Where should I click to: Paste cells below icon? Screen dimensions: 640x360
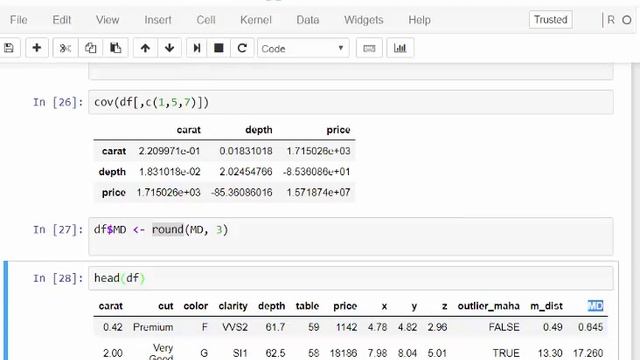click(x=116, y=48)
